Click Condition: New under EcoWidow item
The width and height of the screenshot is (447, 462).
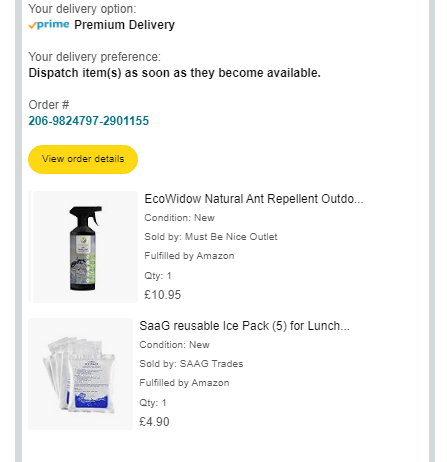click(x=179, y=218)
